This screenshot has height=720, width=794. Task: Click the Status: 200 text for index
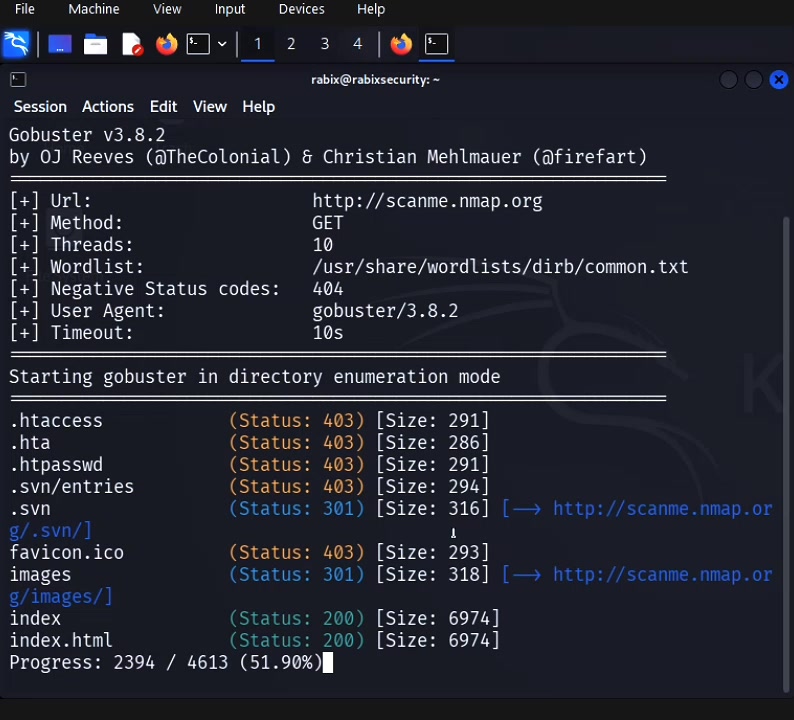tap(297, 619)
